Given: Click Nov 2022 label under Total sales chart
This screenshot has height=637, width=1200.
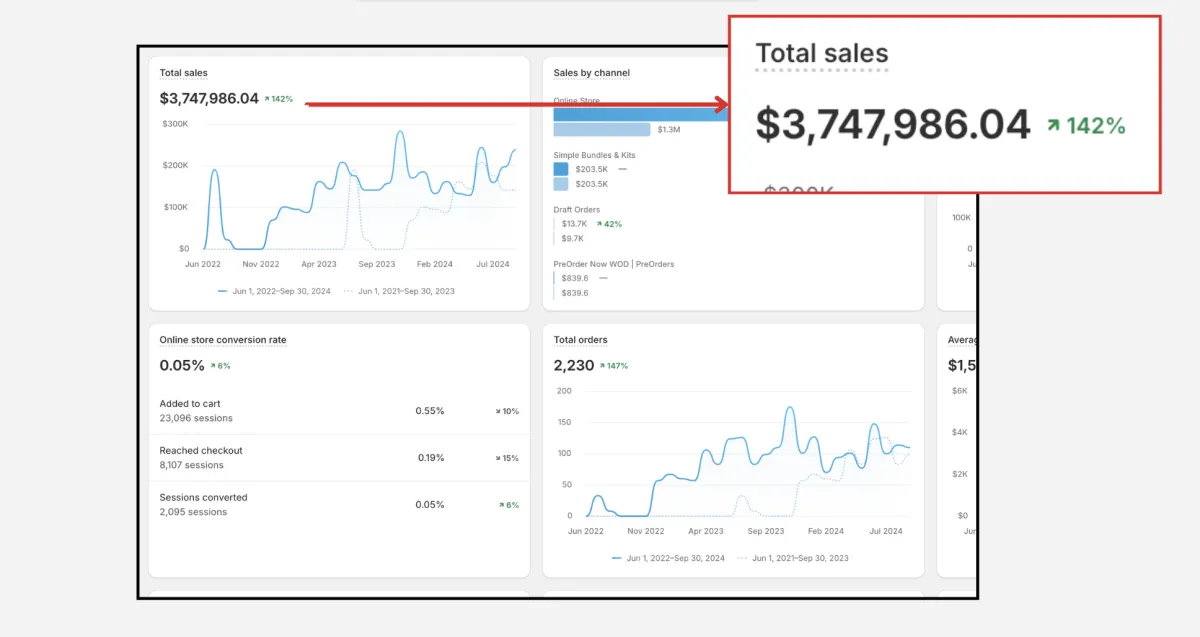Looking at the screenshot, I should tap(261, 264).
